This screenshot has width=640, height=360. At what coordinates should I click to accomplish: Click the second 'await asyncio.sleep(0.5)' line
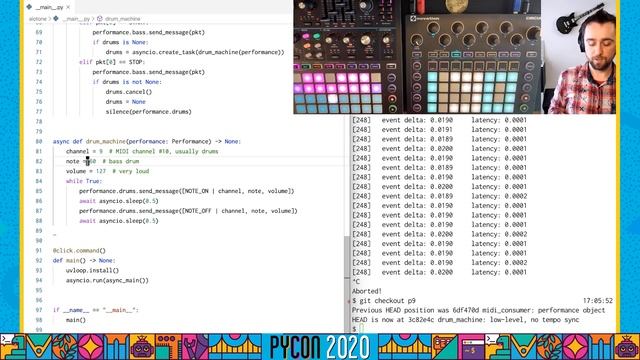(119, 221)
